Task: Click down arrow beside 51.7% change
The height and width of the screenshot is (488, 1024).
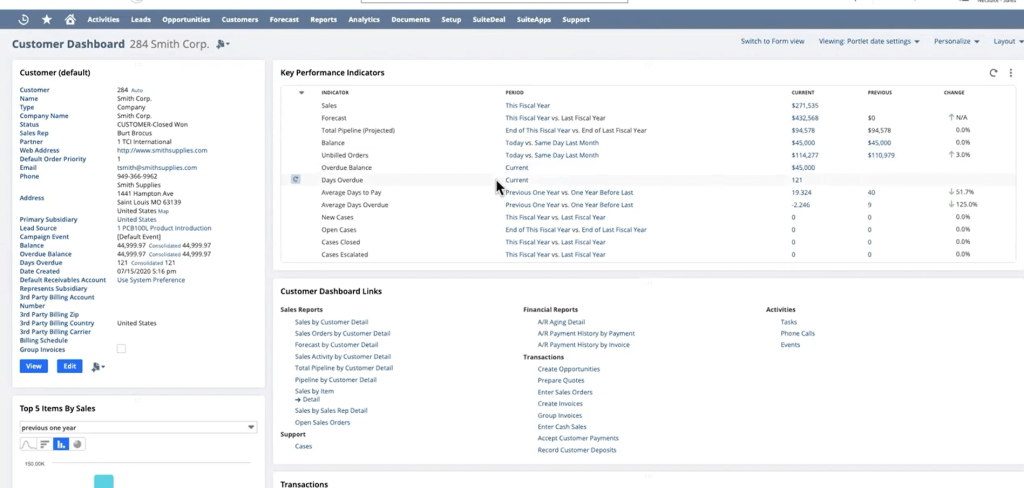Action: point(951,192)
